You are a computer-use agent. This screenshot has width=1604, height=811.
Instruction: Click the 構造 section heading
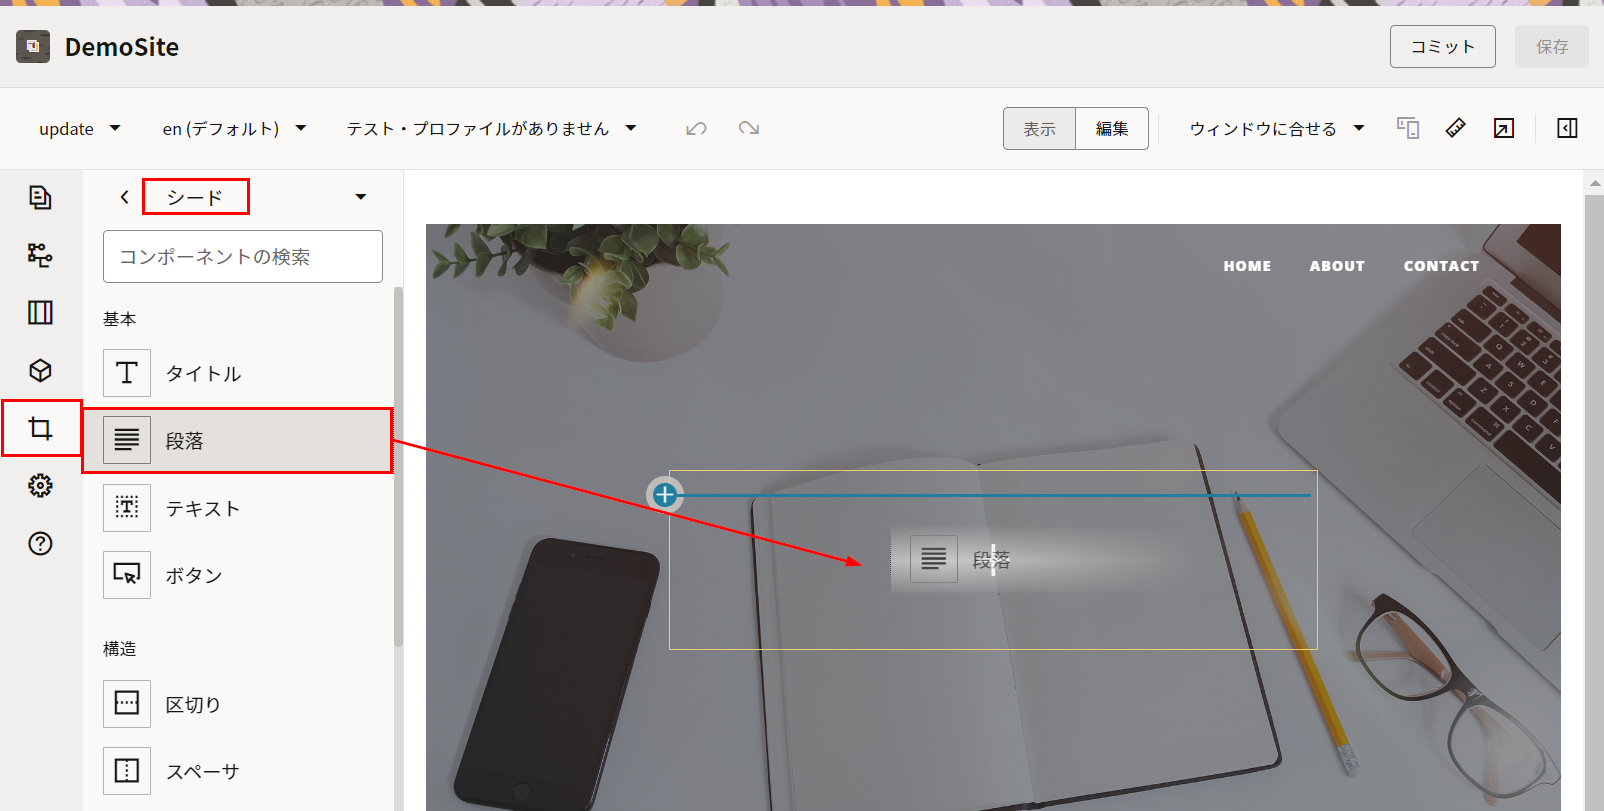(x=119, y=649)
